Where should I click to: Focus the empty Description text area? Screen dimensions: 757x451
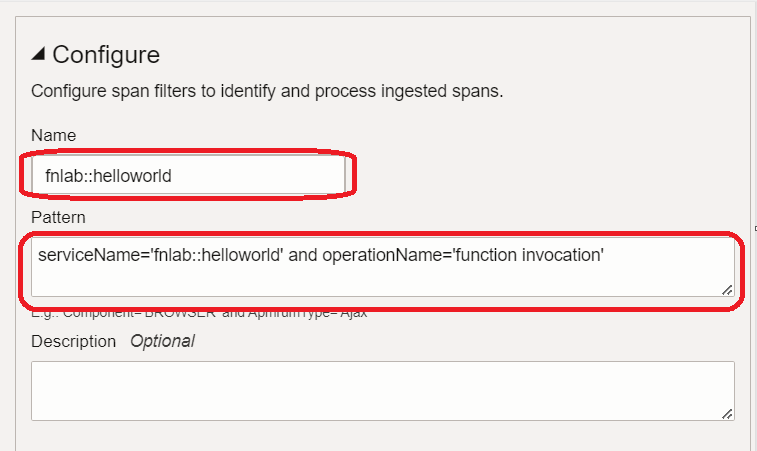pos(382,390)
